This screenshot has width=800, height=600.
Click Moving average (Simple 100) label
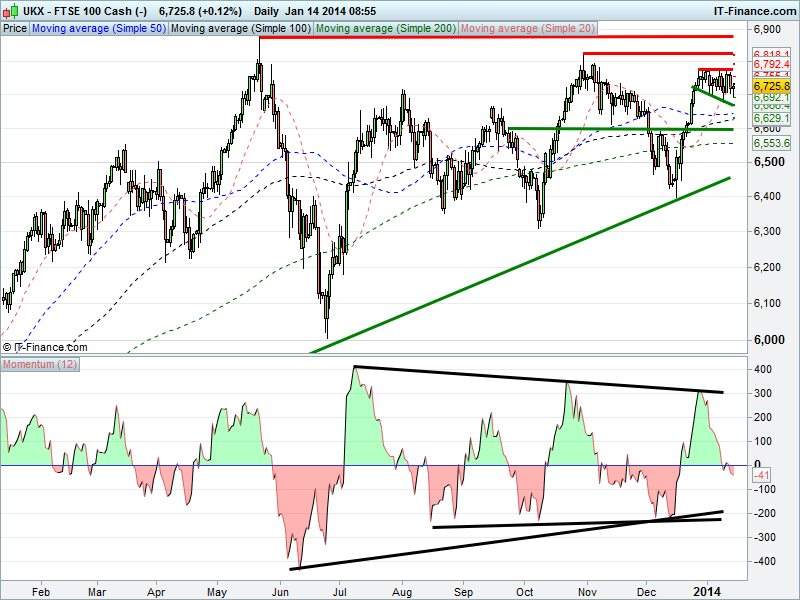(x=241, y=29)
